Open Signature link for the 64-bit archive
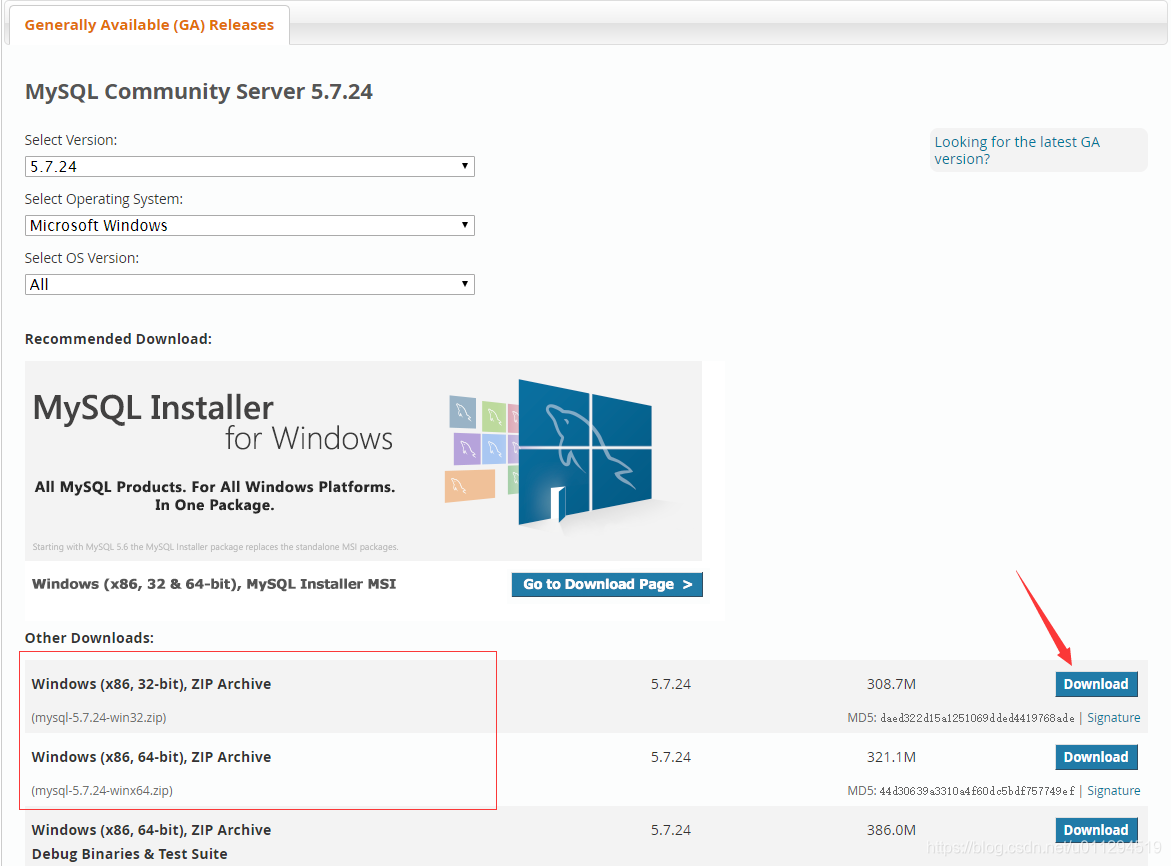 coord(1113,790)
